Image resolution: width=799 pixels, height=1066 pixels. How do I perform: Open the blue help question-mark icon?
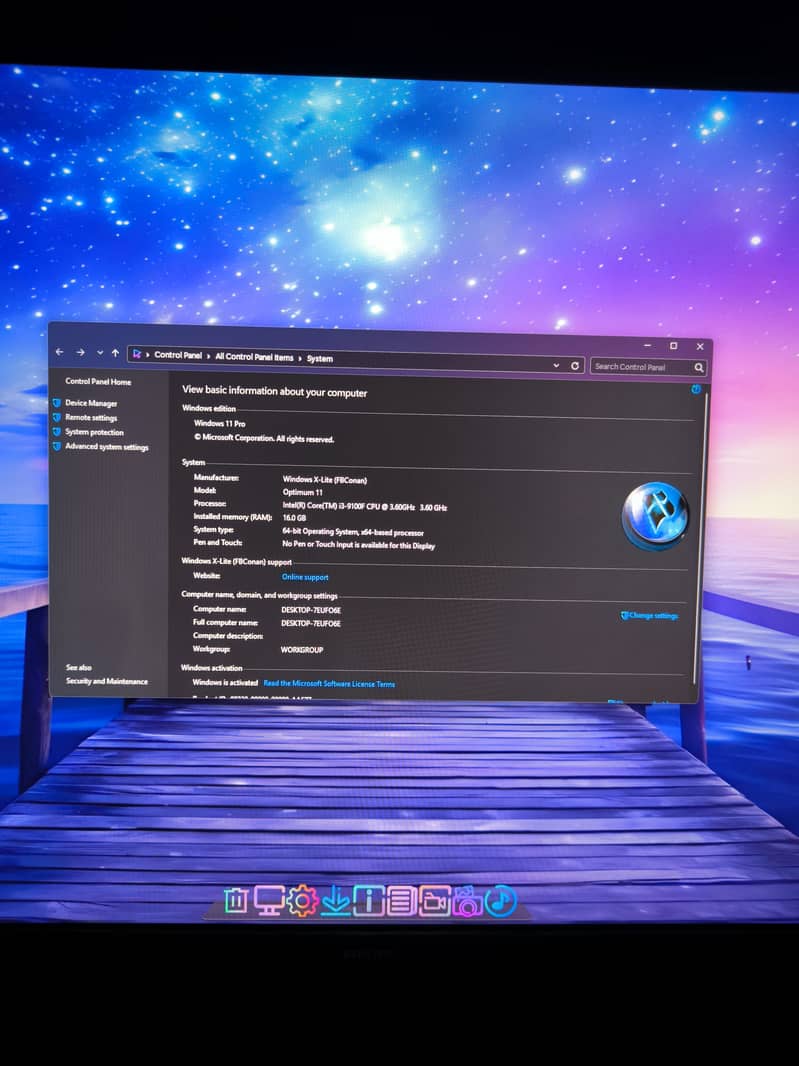point(696,389)
